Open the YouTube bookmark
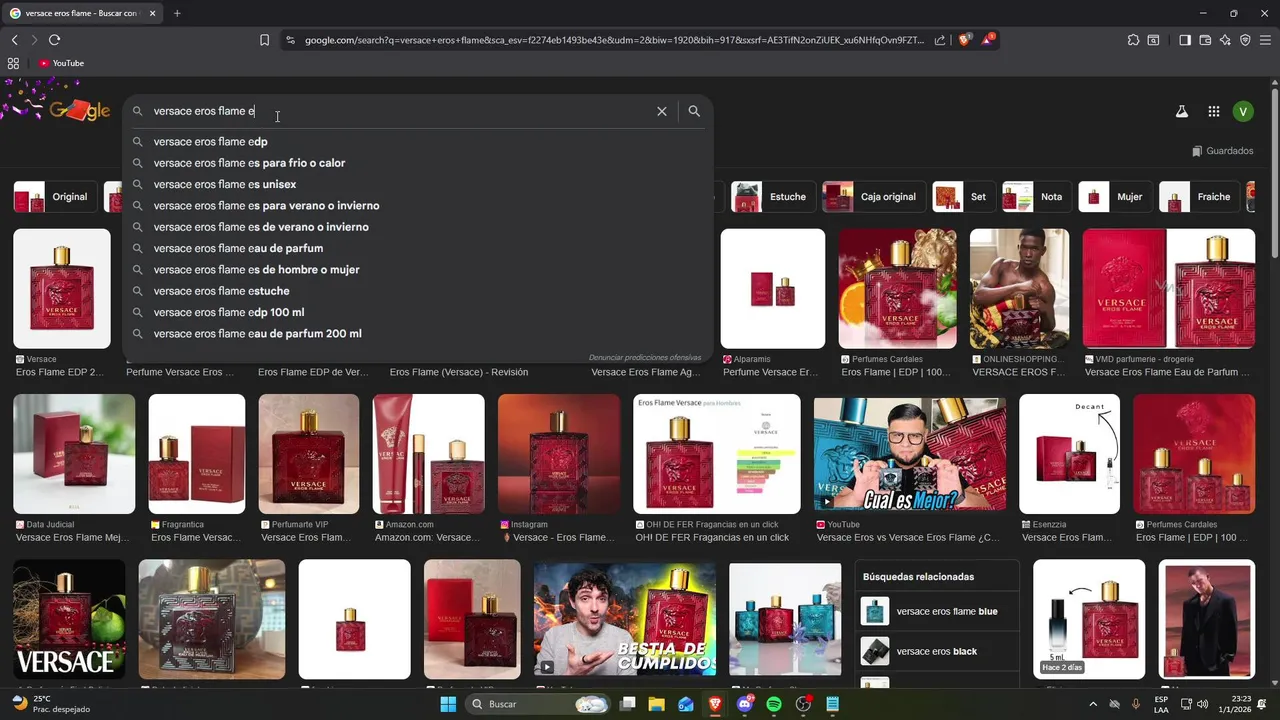The height and width of the screenshot is (720, 1280). 61,63
